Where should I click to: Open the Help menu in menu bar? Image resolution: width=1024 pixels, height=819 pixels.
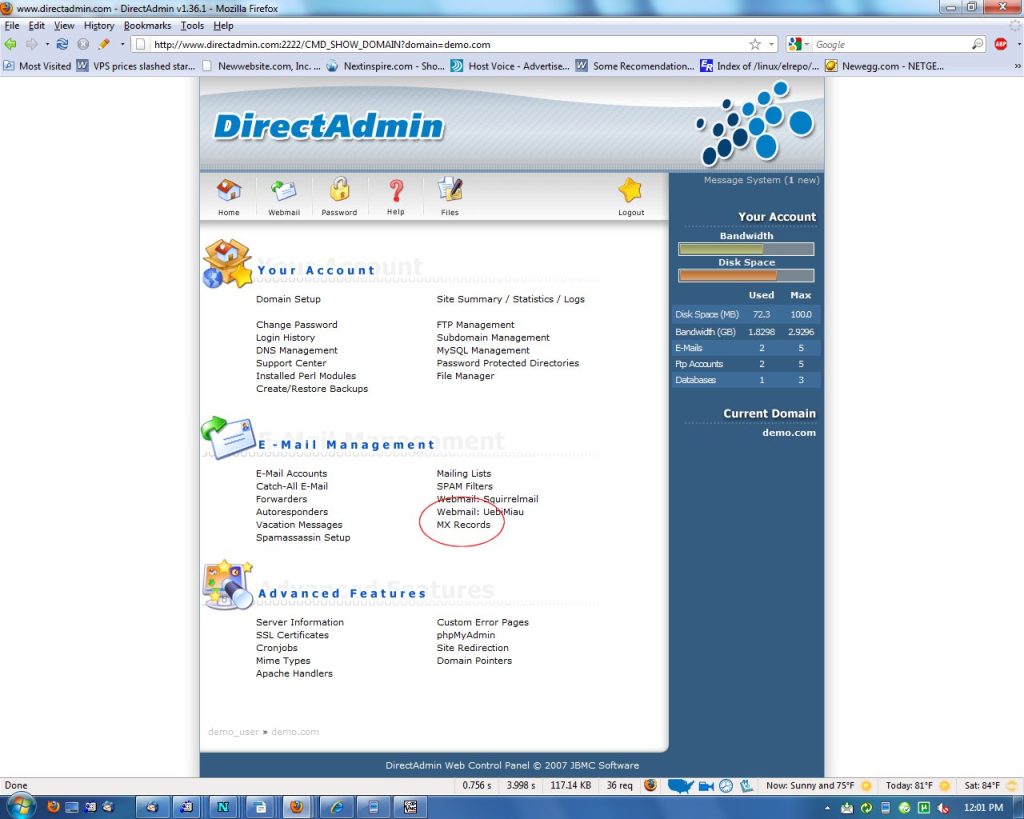pos(223,25)
